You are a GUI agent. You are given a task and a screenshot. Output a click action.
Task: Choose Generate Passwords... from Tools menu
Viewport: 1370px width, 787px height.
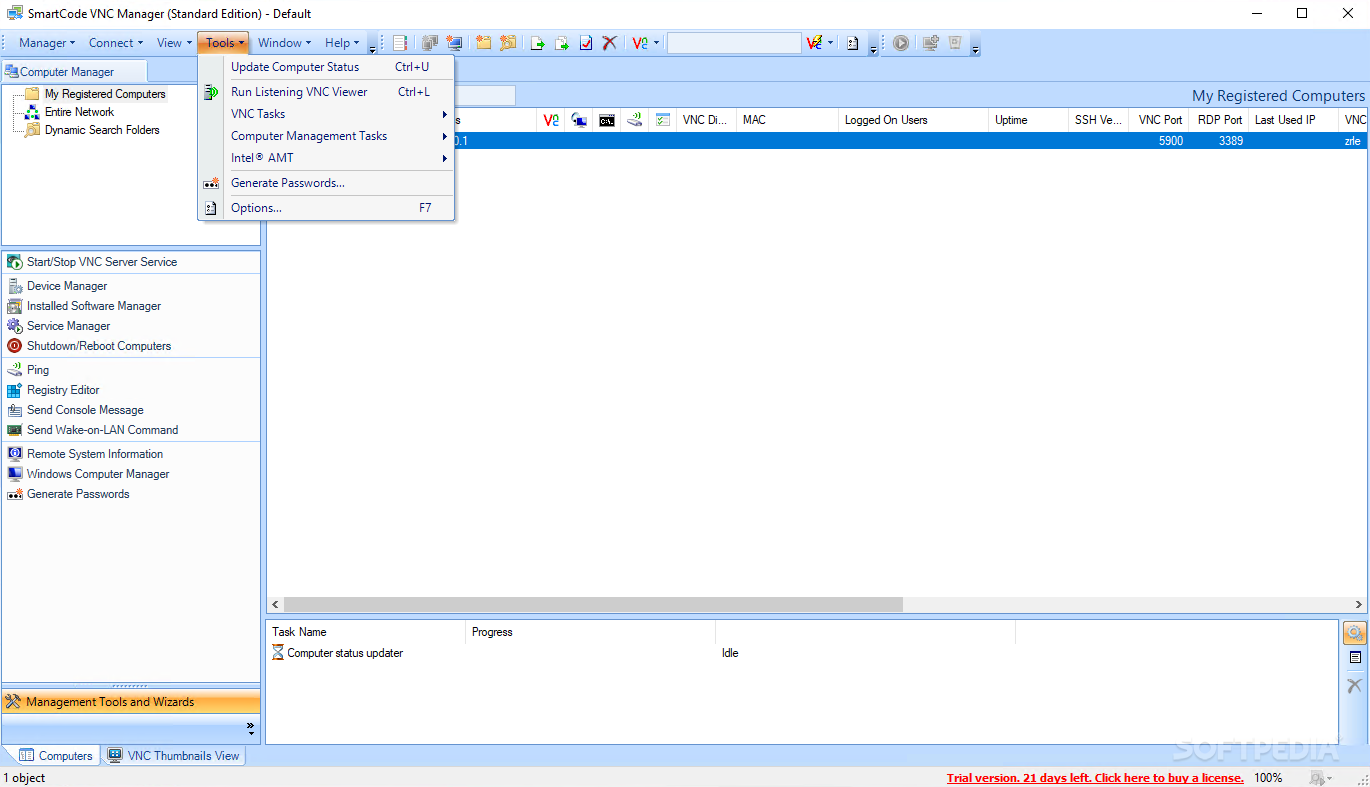(327, 183)
